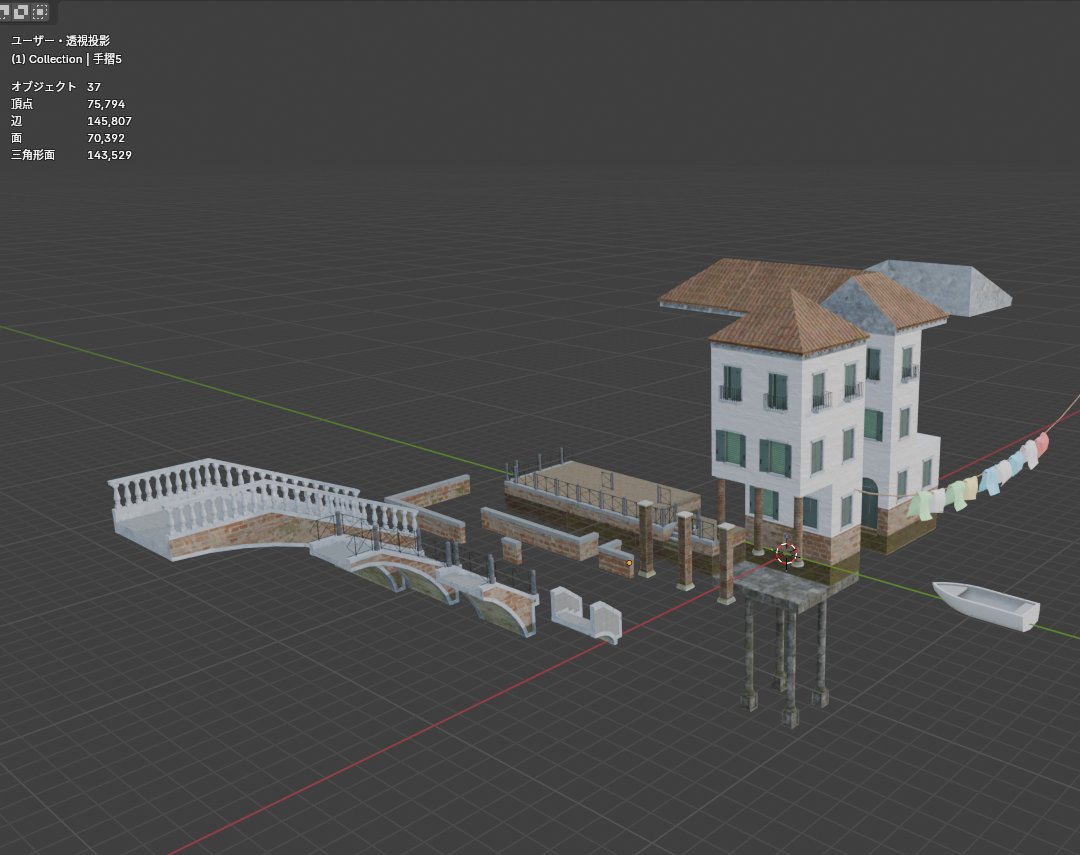The height and width of the screenshot is (855, 1080).
Task: Click the face count value 70,392
Action: (x=106, y=138)
